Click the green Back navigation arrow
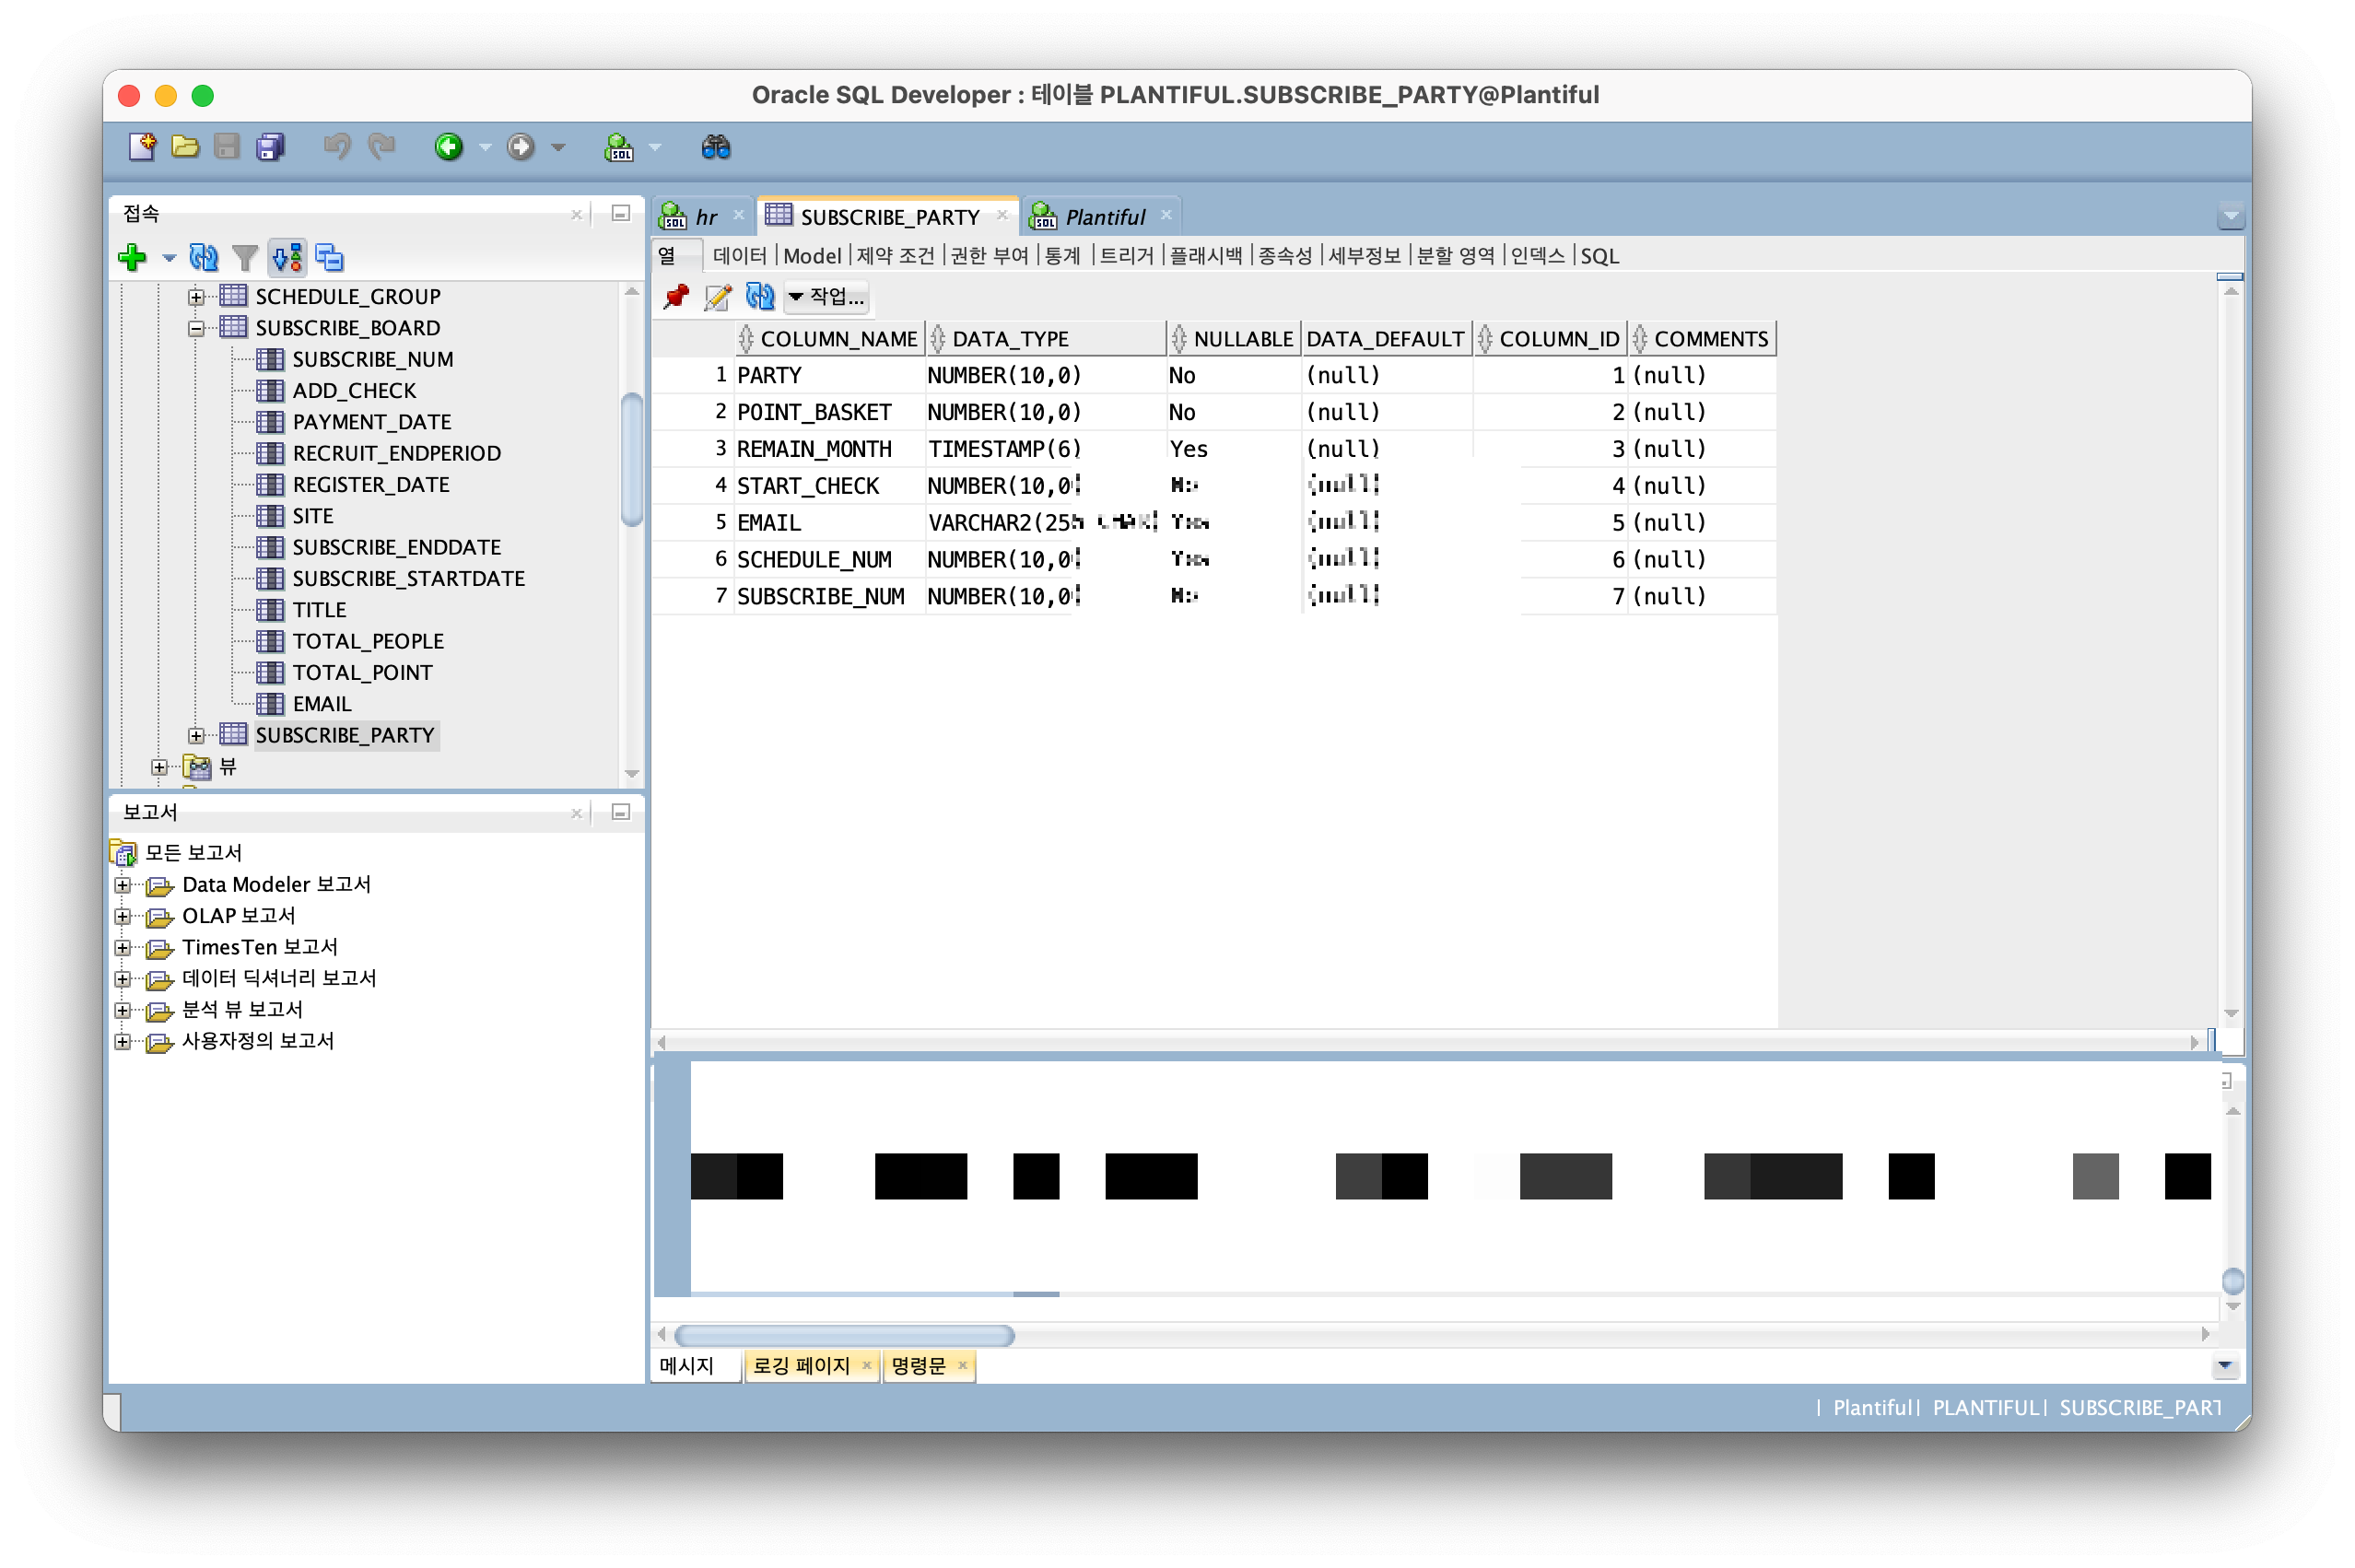The height and width of the screenshot is (1568, 2355). point(448,147)
